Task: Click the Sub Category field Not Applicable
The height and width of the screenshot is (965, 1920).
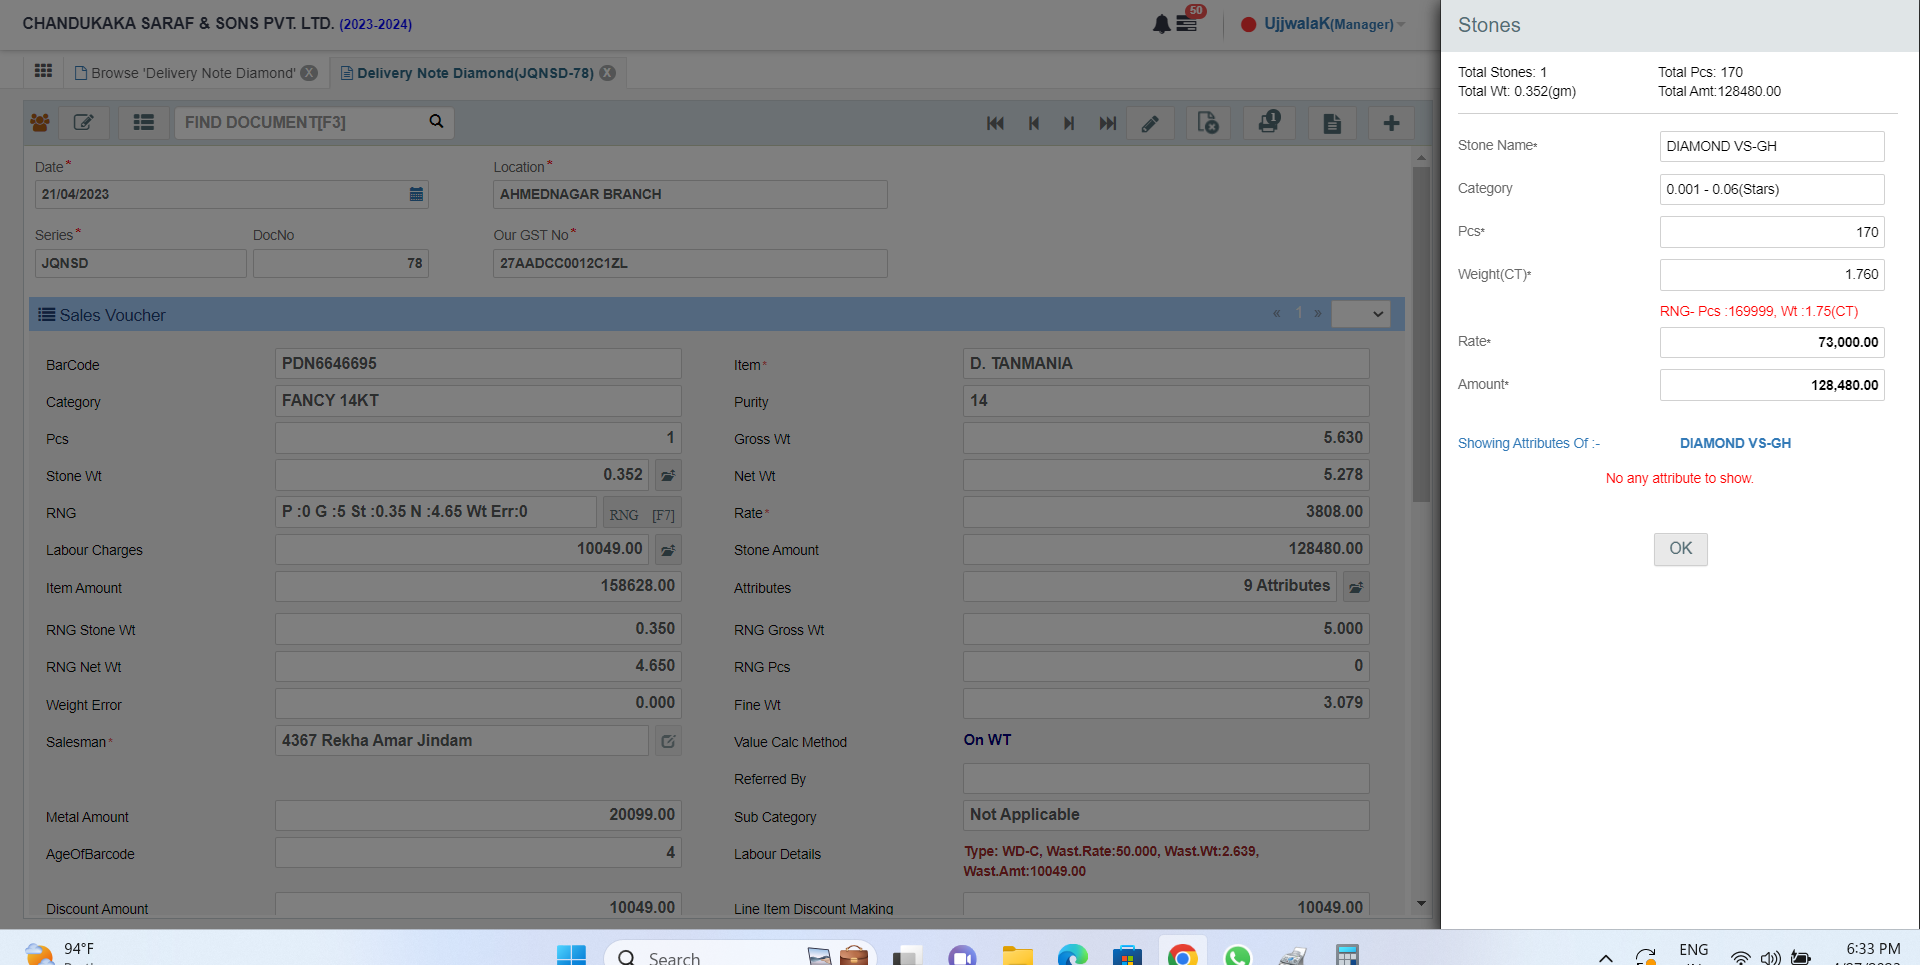Action: tap(1166, 815)
